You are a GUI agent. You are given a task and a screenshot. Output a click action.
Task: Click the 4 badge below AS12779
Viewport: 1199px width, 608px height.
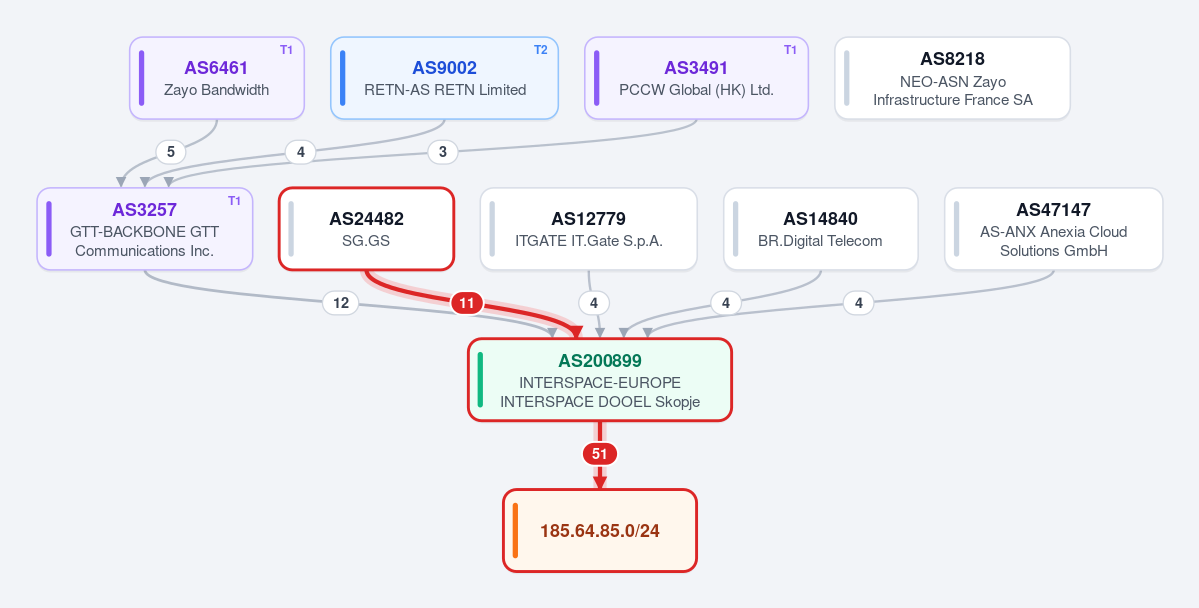click(x=594, y=304)
